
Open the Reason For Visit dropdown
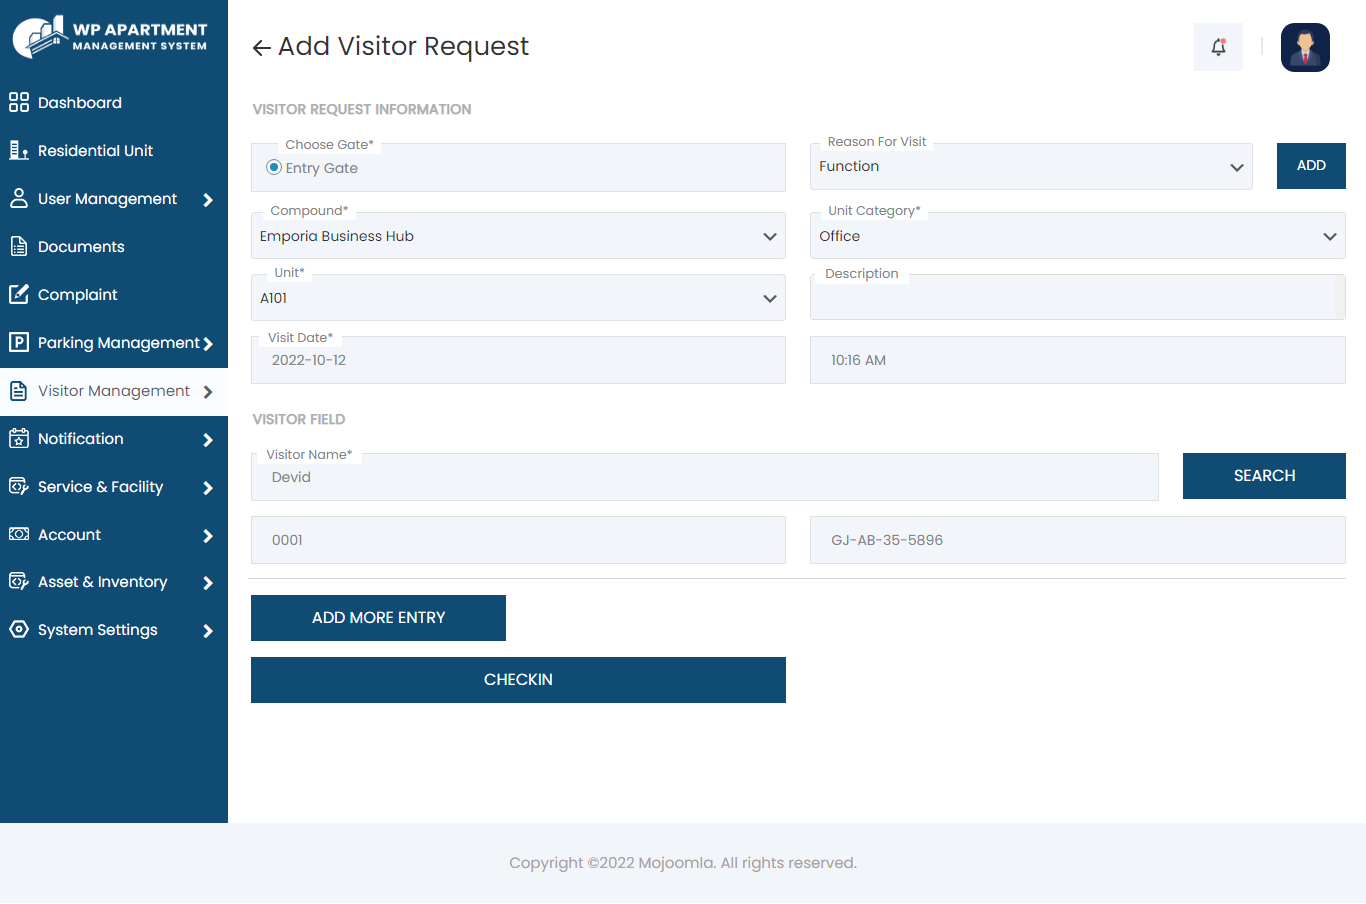coord(1031,166)
